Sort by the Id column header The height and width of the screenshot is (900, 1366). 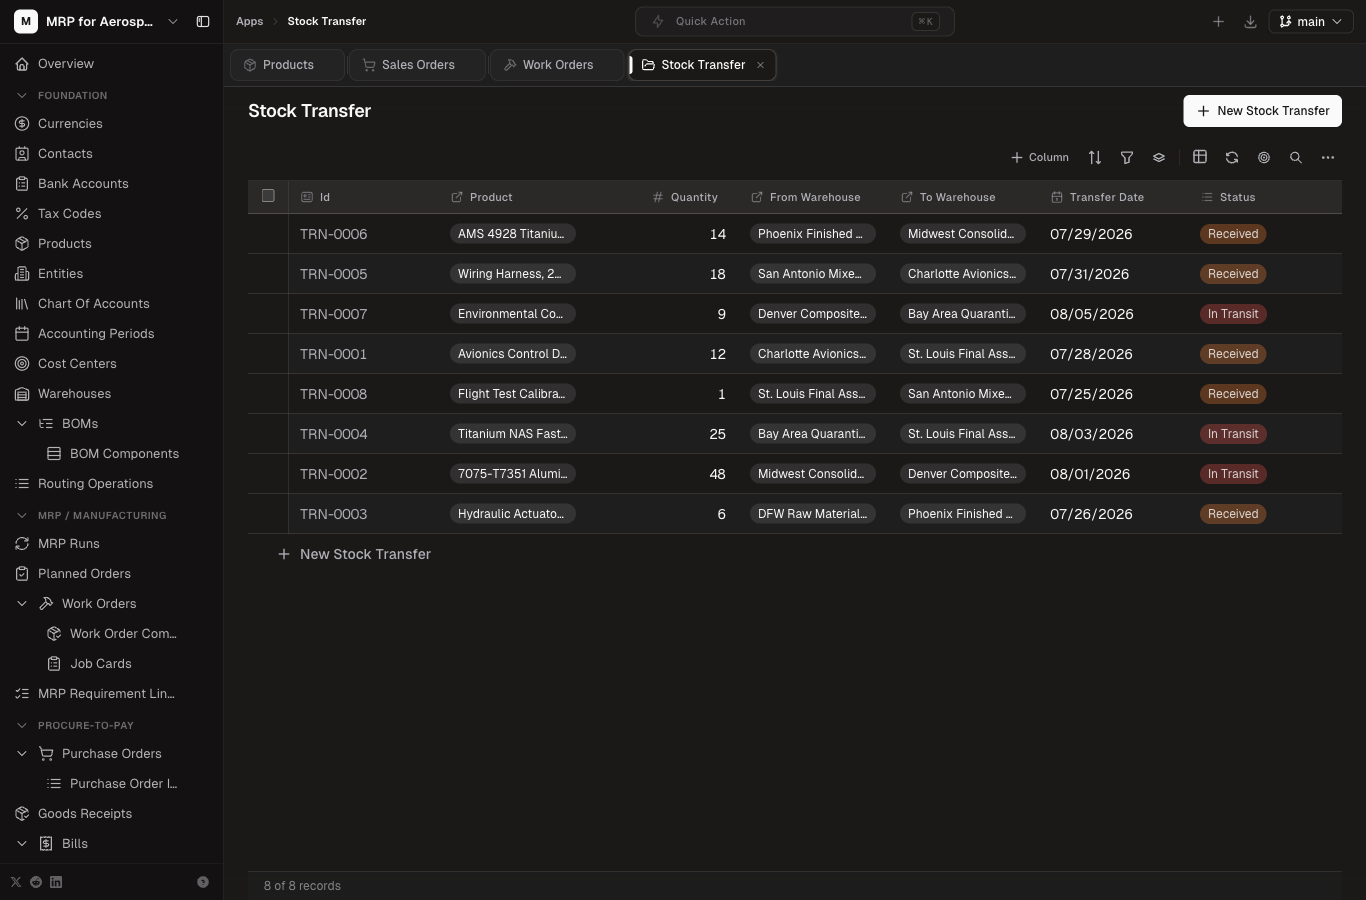364,197
